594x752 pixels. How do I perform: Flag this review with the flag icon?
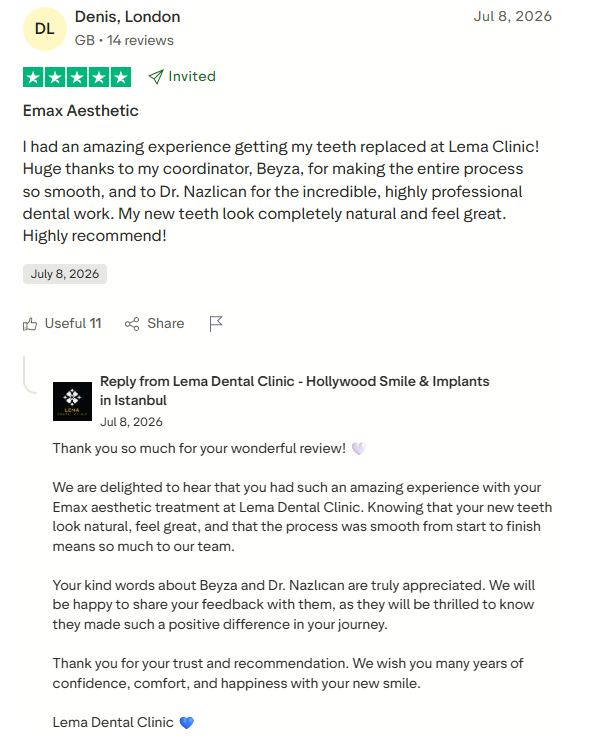[216, 324]
